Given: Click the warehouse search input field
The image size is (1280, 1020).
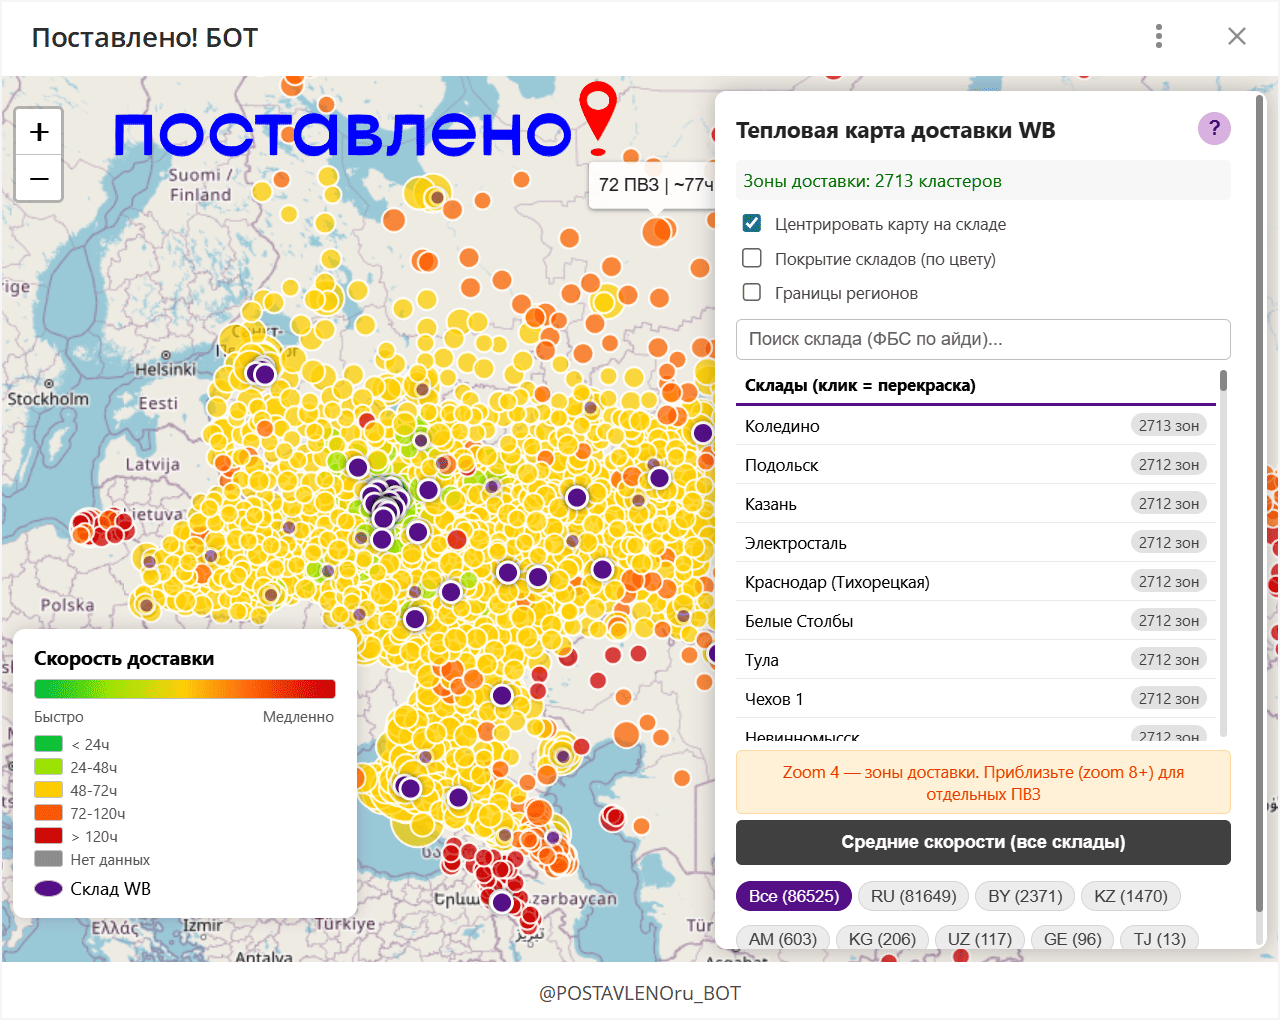Looking at the screenshot, I should coord(982,339).
